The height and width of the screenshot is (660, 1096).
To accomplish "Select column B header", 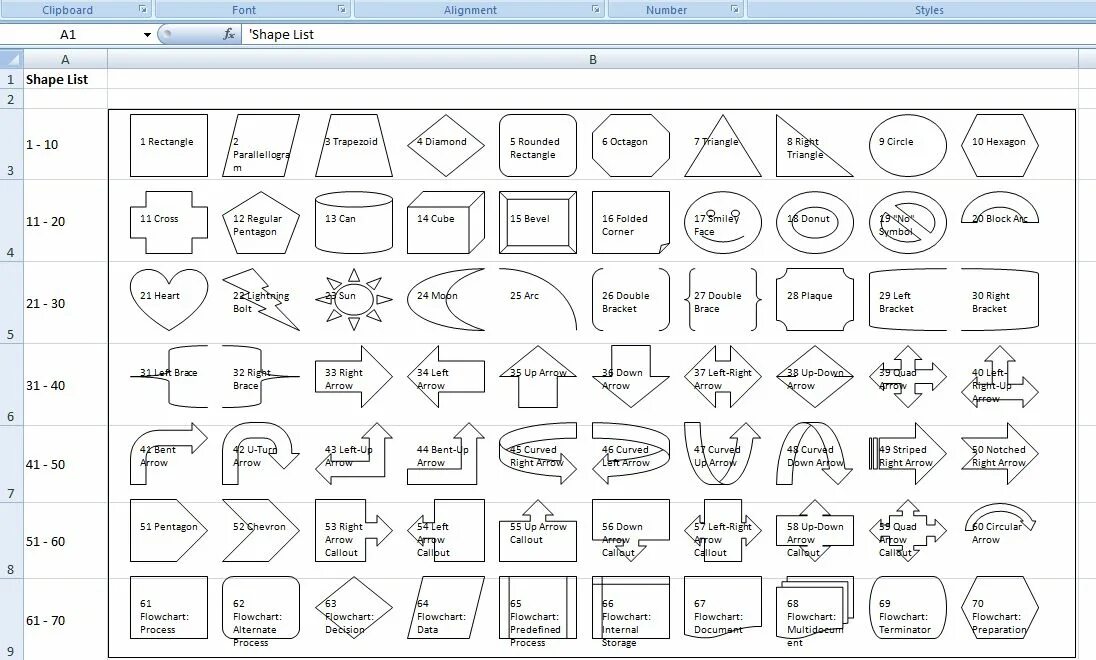I will click(593, 59).
